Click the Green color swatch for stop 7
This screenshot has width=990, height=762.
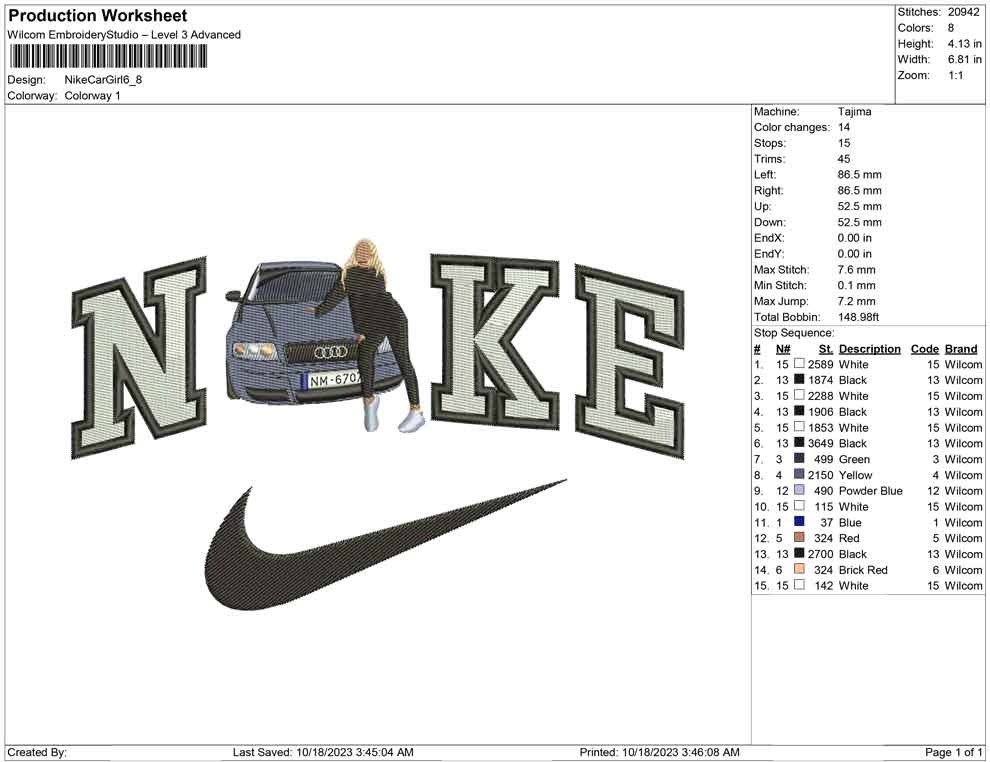[x=799, y=459]
